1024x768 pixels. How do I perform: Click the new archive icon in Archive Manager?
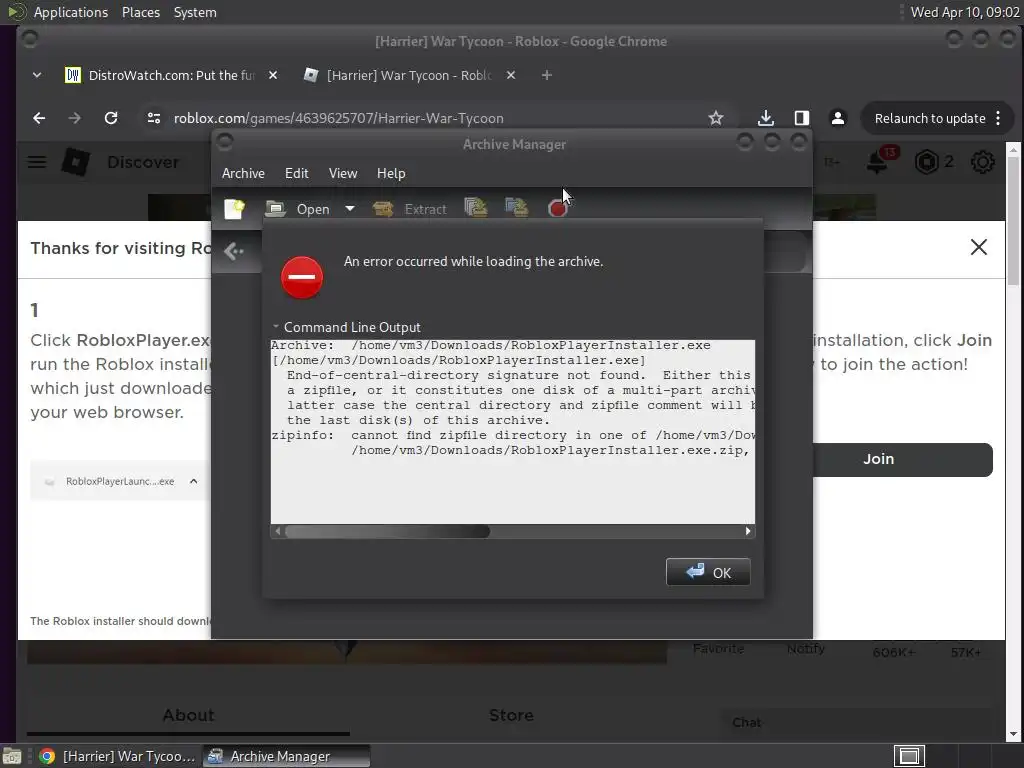point(234,209)
